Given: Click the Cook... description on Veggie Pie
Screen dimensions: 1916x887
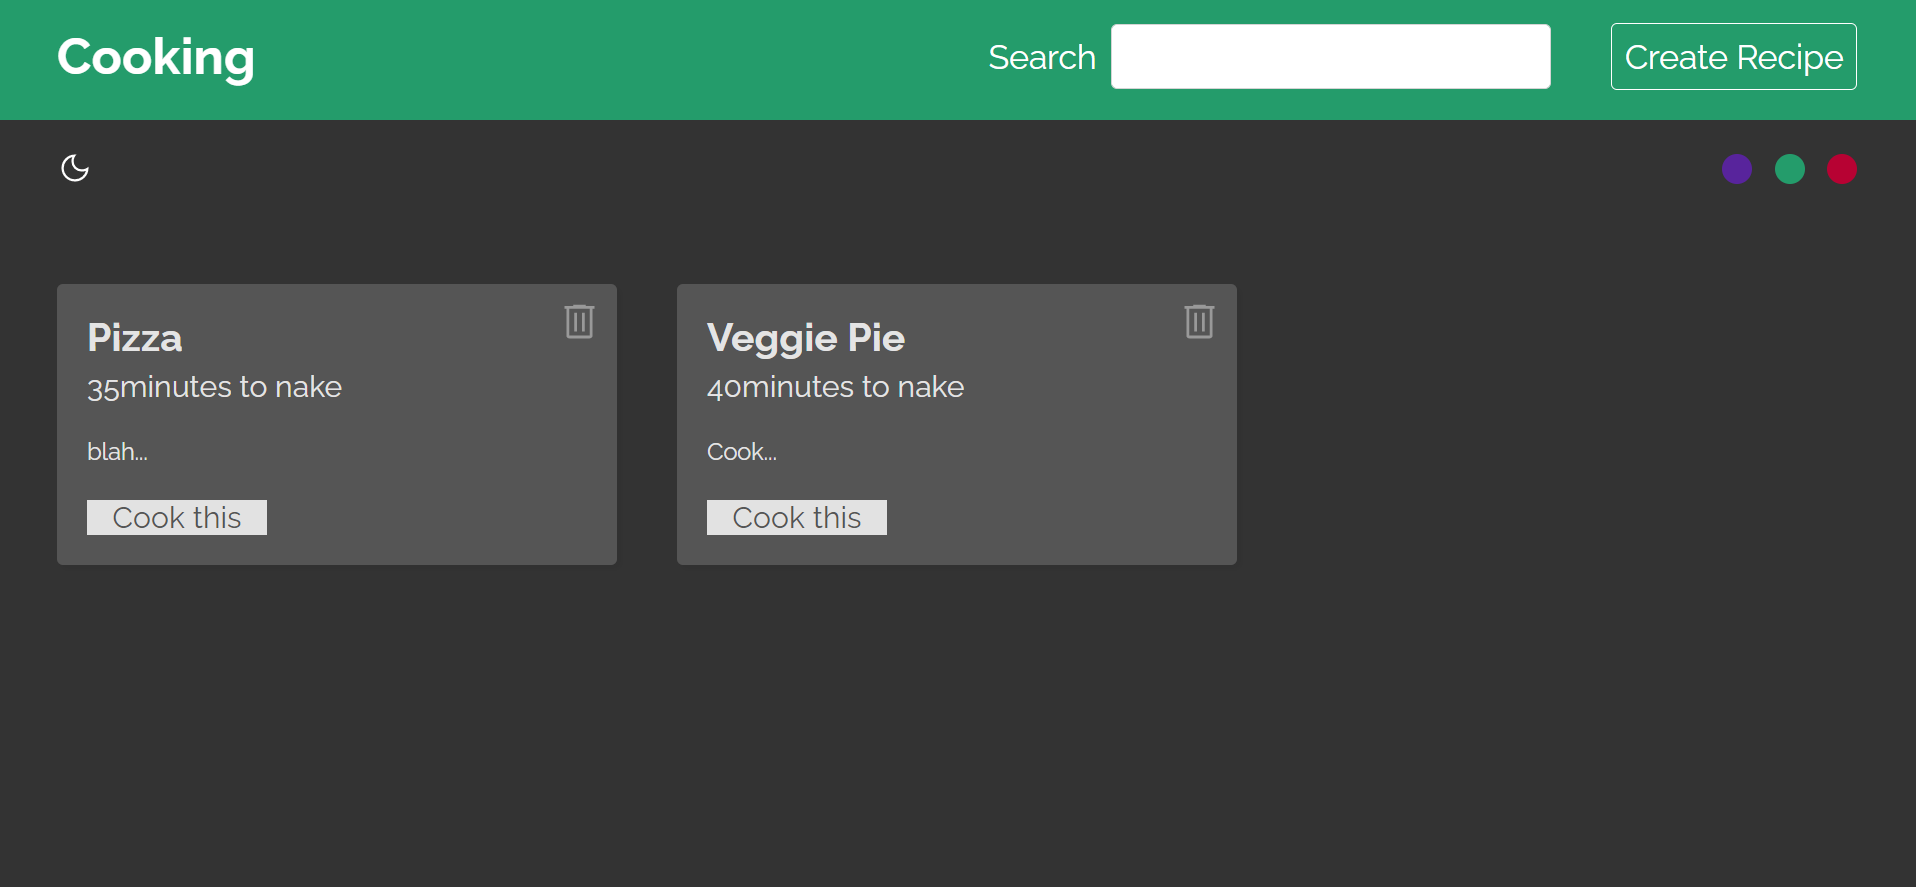Looking at the screenshot, I should point(742,451).
